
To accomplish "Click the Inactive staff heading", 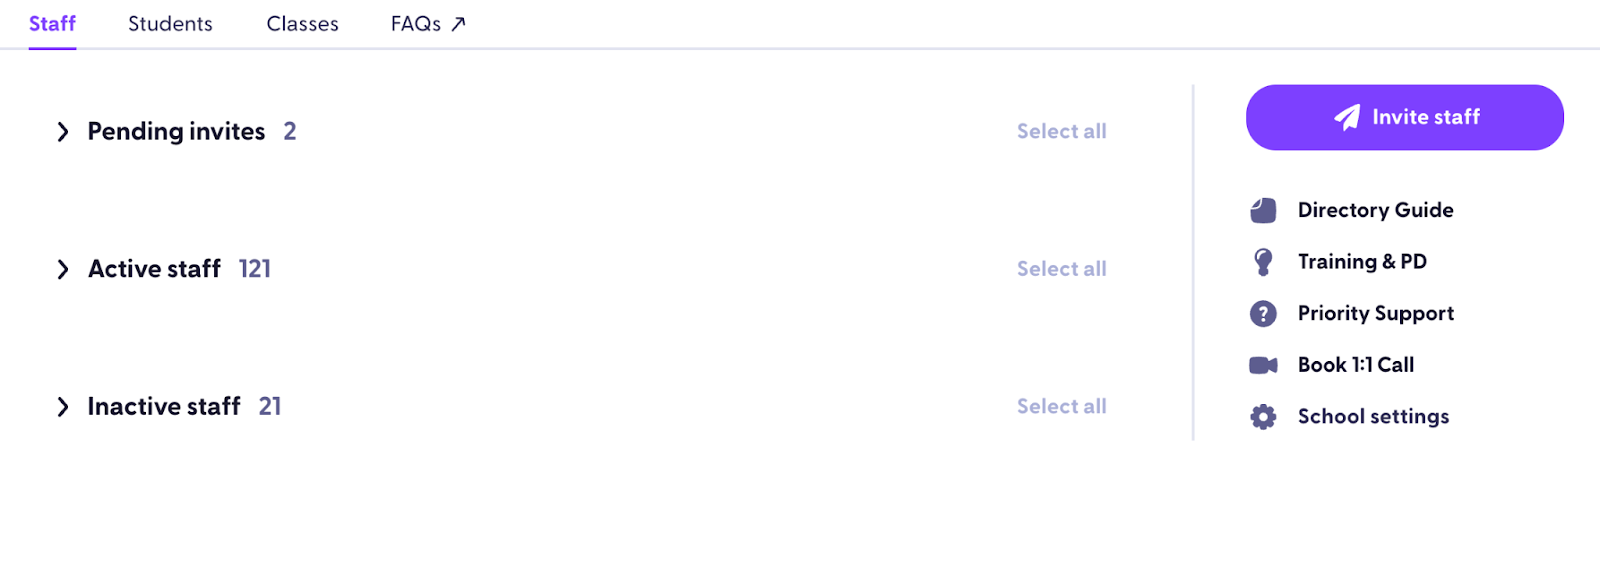I will point(164,407).
